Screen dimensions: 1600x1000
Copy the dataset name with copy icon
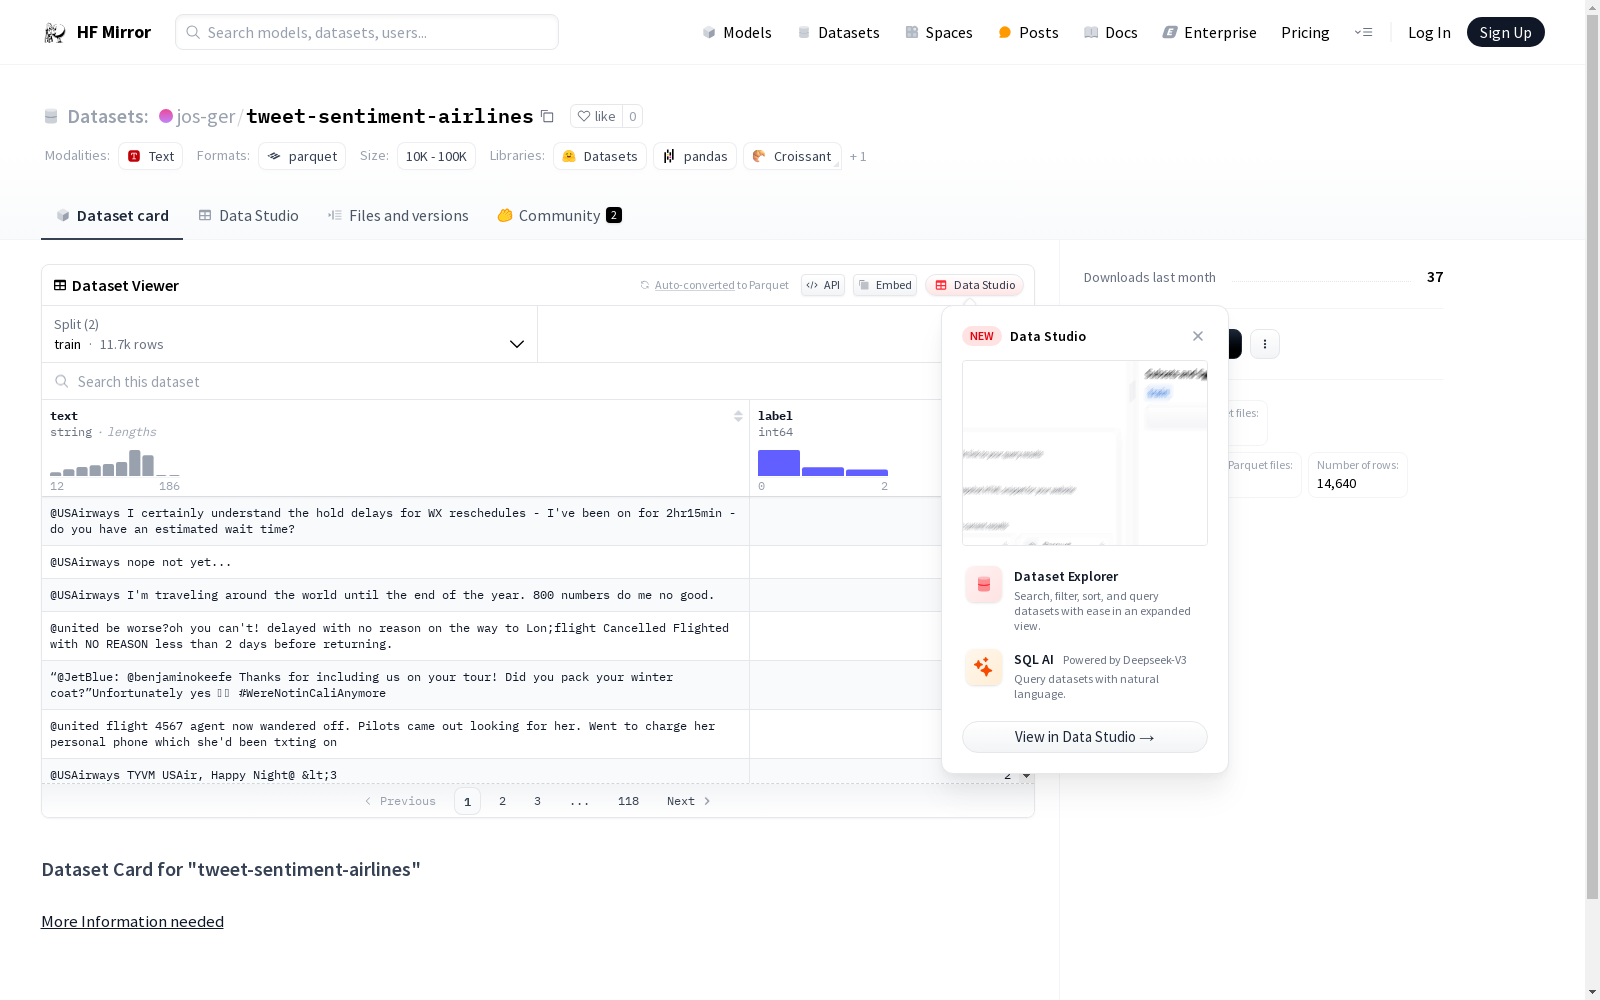547,116
